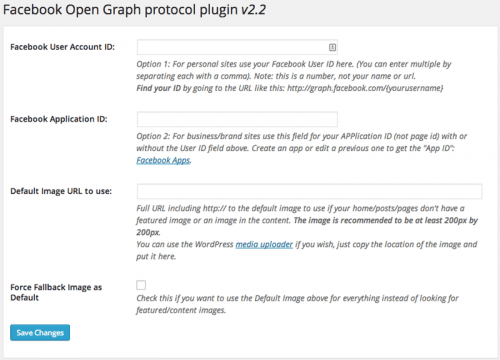Enable Force Fallback Image as Default checkbox
Viewport: 500px width, 360px height.
tap(141, 285)
